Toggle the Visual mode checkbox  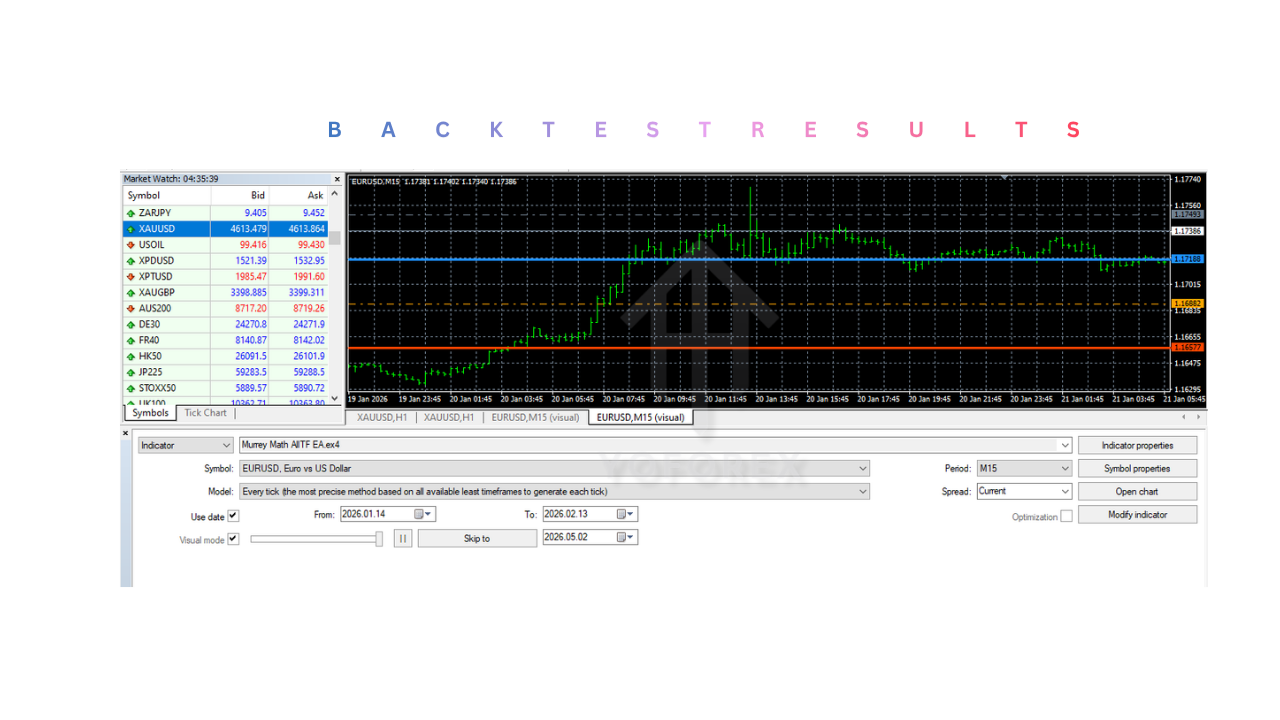coord(233,539)
